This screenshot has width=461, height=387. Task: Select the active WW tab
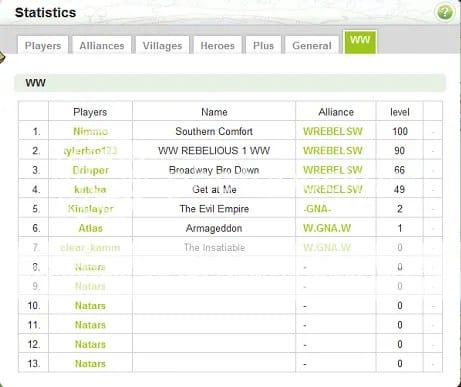pyautogui.click(x=360, y=42)
